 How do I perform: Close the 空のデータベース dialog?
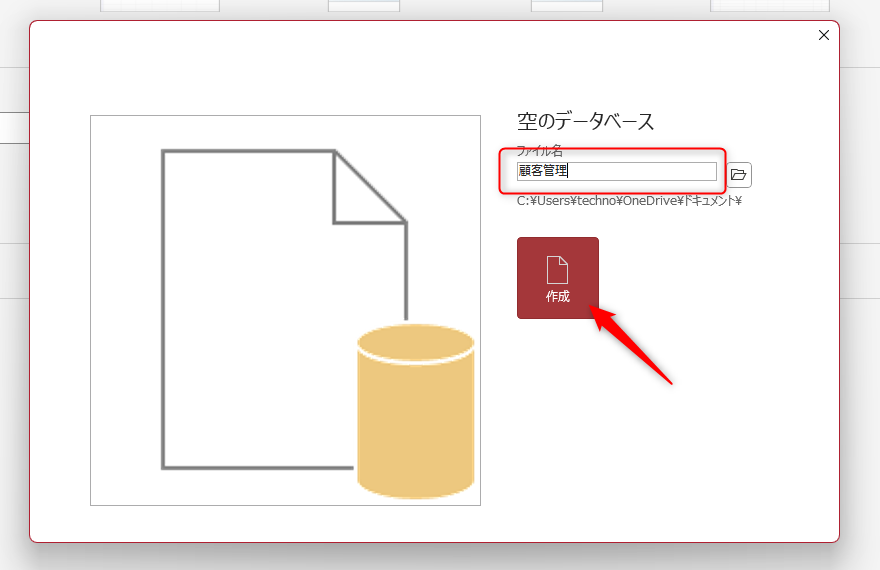[824, 35]
